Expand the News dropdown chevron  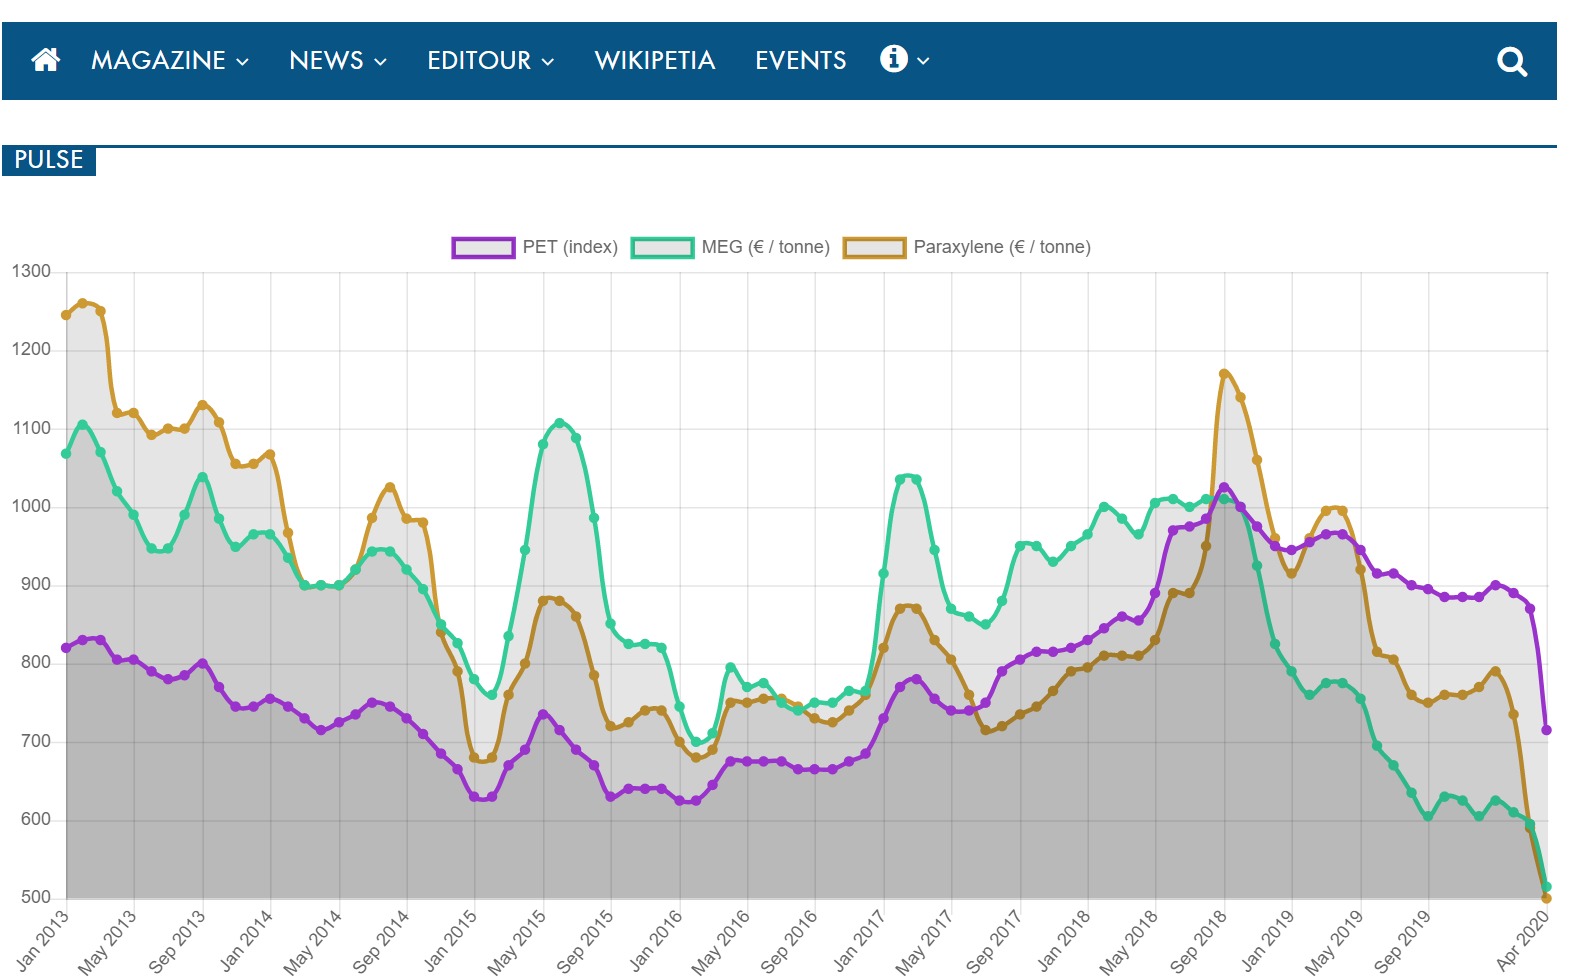380,62
